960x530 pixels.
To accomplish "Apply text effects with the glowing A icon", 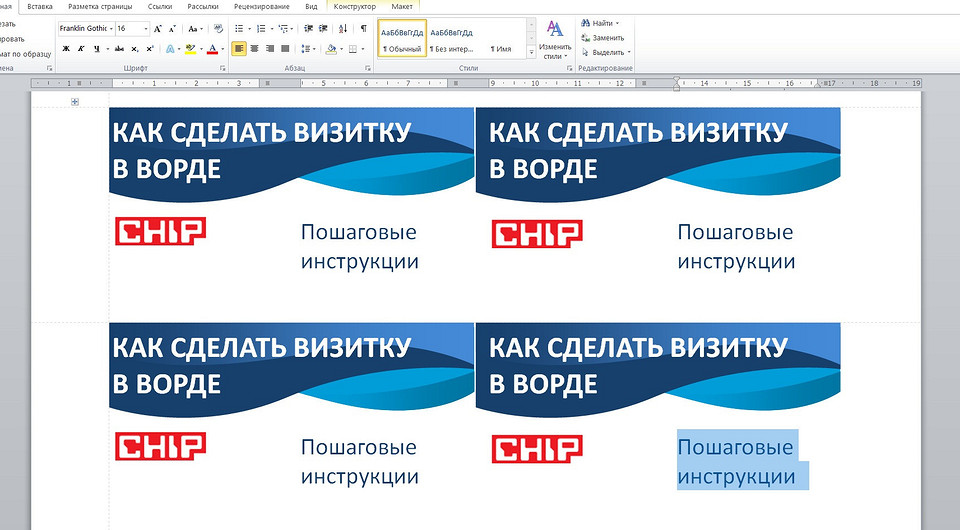I will pyautogui.click(x=170, y=49).
